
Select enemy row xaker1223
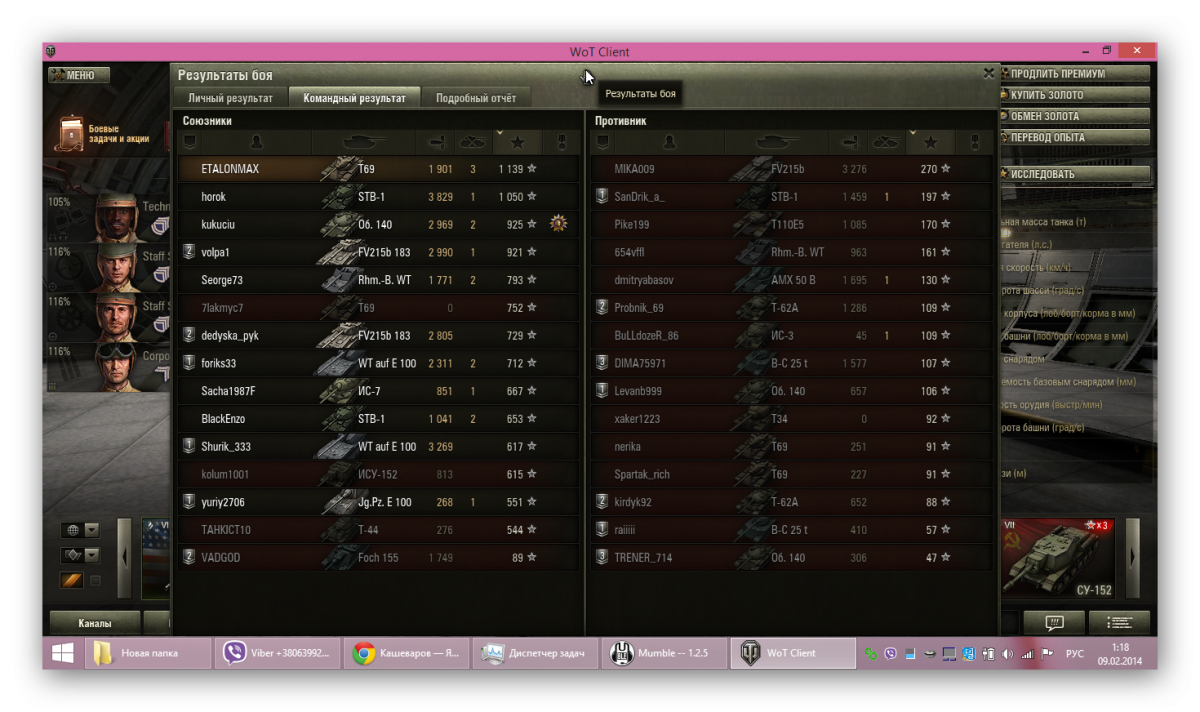click(792, 419)
